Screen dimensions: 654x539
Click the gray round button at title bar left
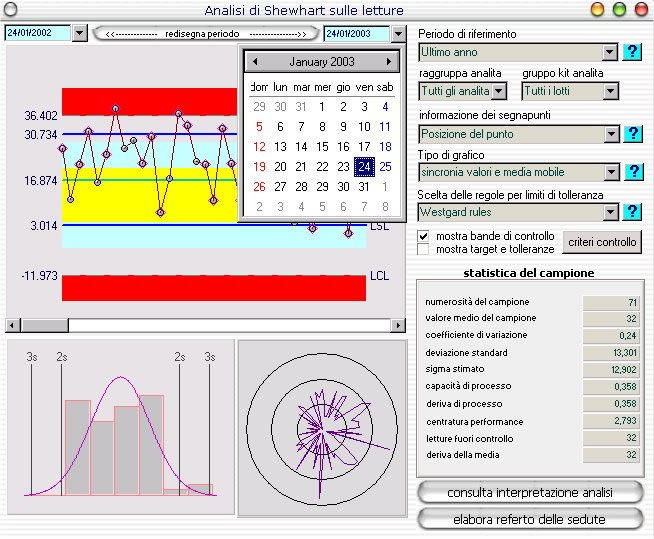[10, 9]
